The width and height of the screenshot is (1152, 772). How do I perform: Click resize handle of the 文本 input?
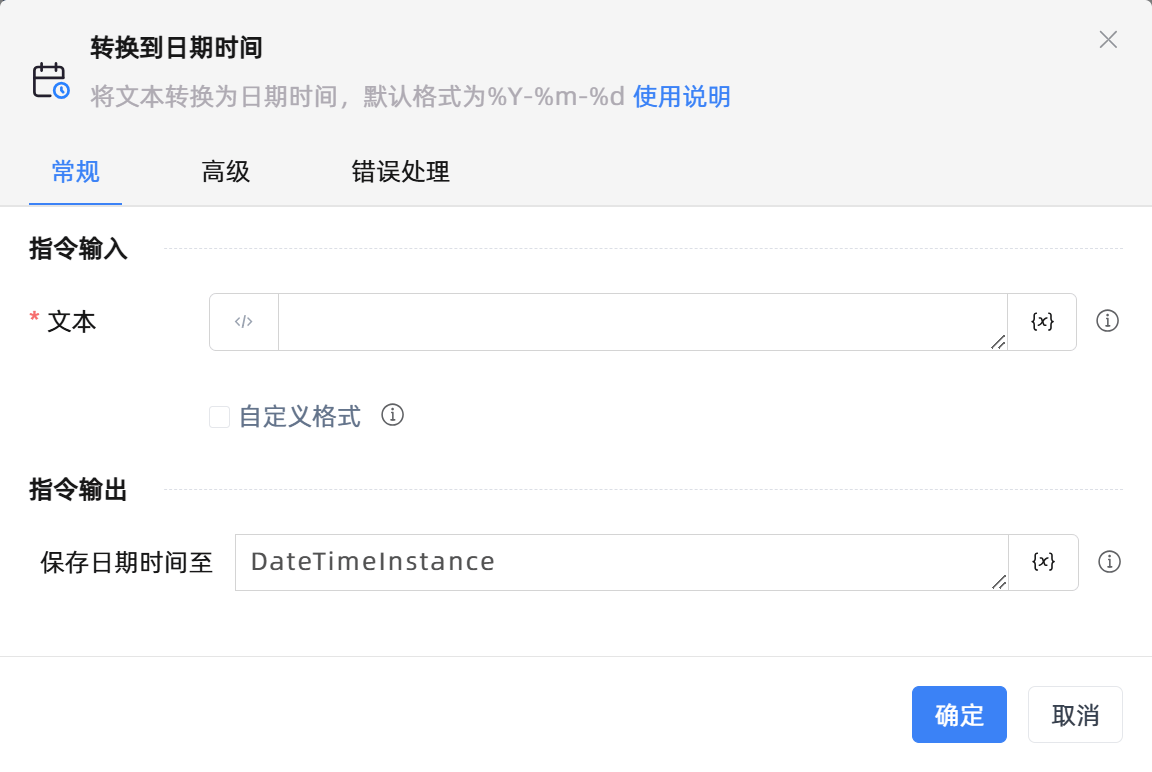(998, 342)
